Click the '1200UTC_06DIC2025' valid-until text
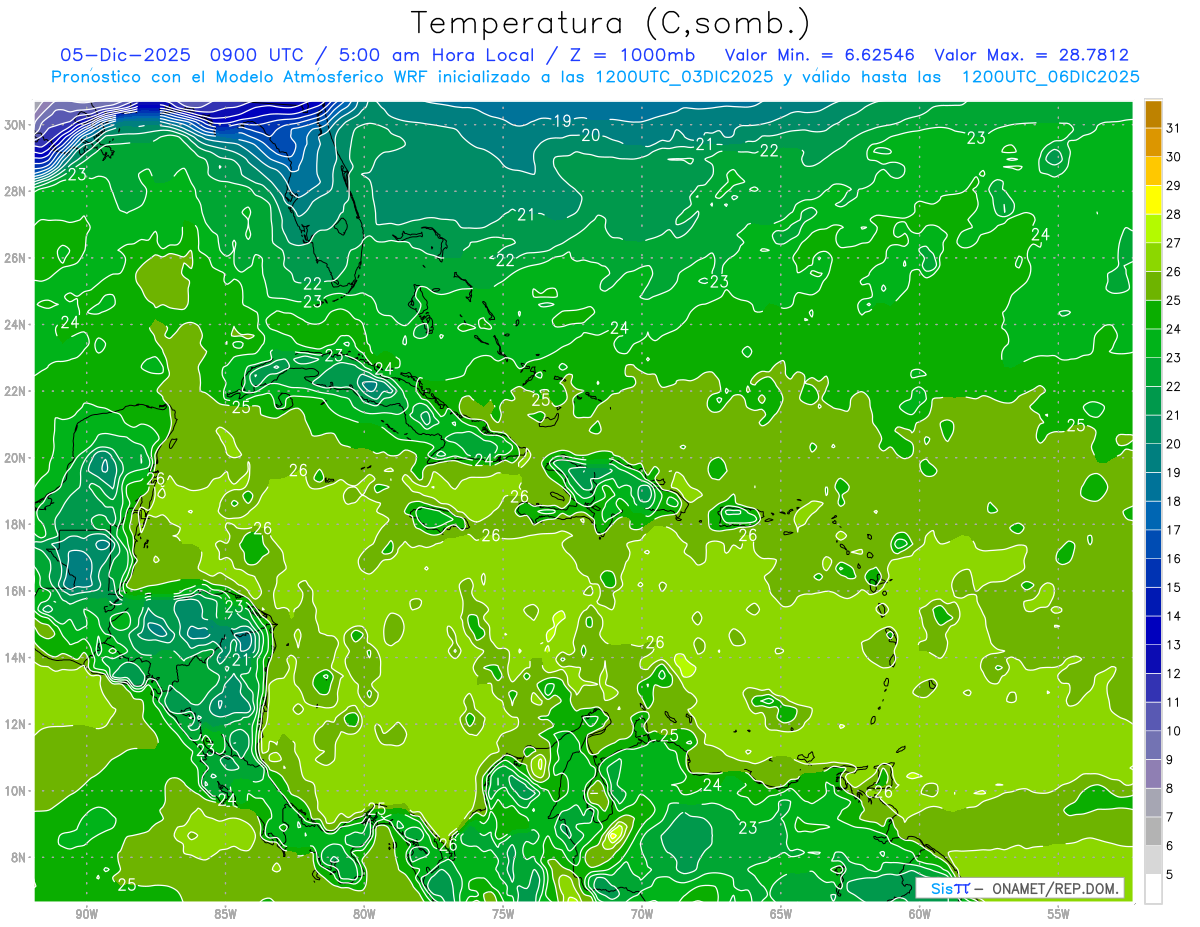This screenshot has height=927, width=1200. [1050, 77]
